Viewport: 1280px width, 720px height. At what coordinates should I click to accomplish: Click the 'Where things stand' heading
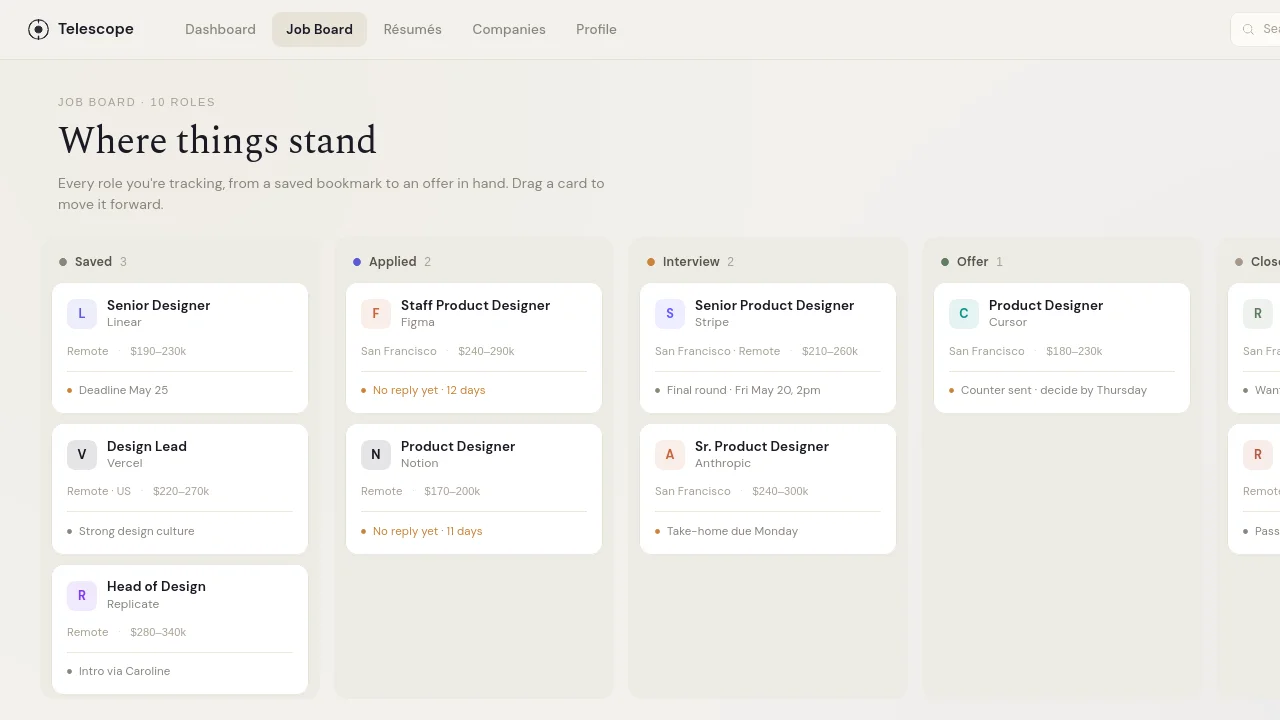tap(217, 141)
